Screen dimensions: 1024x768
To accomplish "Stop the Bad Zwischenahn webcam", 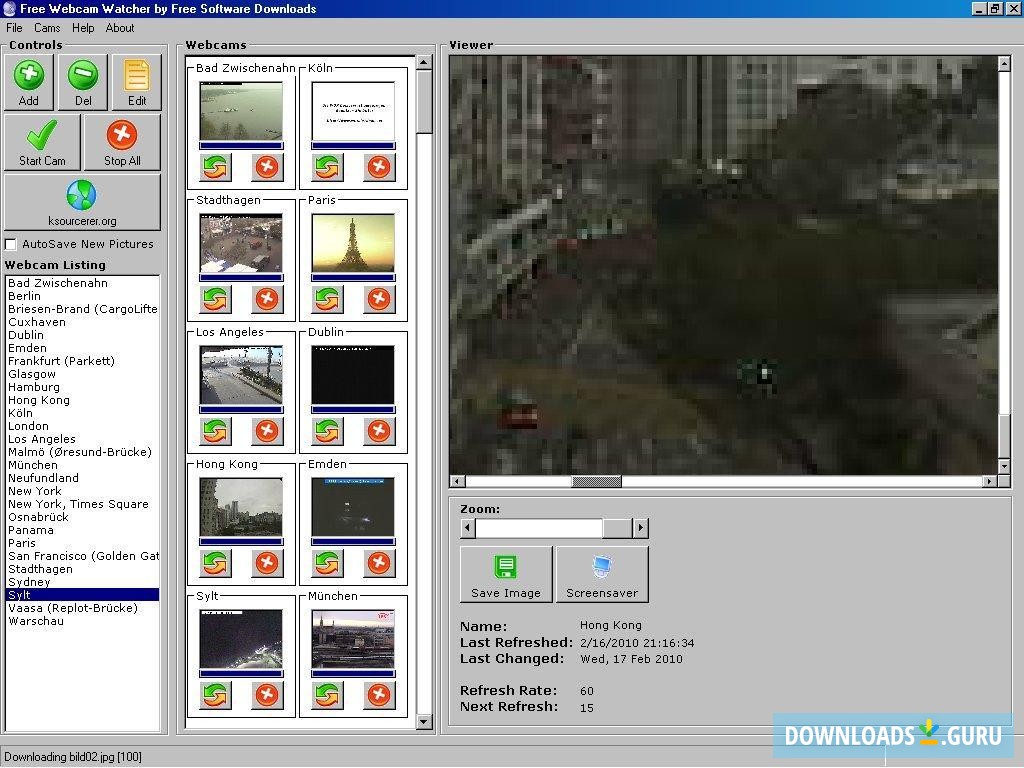I will (266, 167).
